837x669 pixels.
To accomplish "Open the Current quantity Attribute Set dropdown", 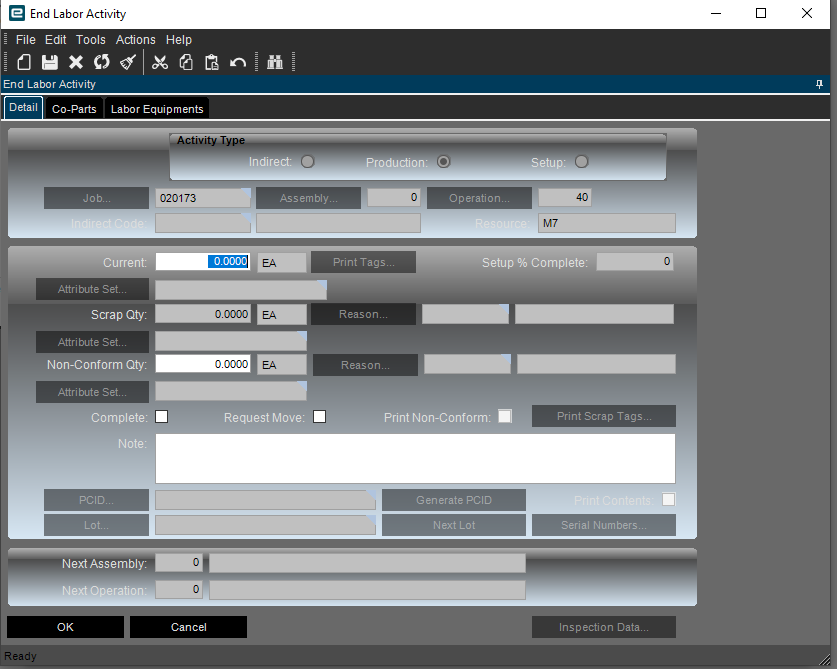I will tap(322, 284).
